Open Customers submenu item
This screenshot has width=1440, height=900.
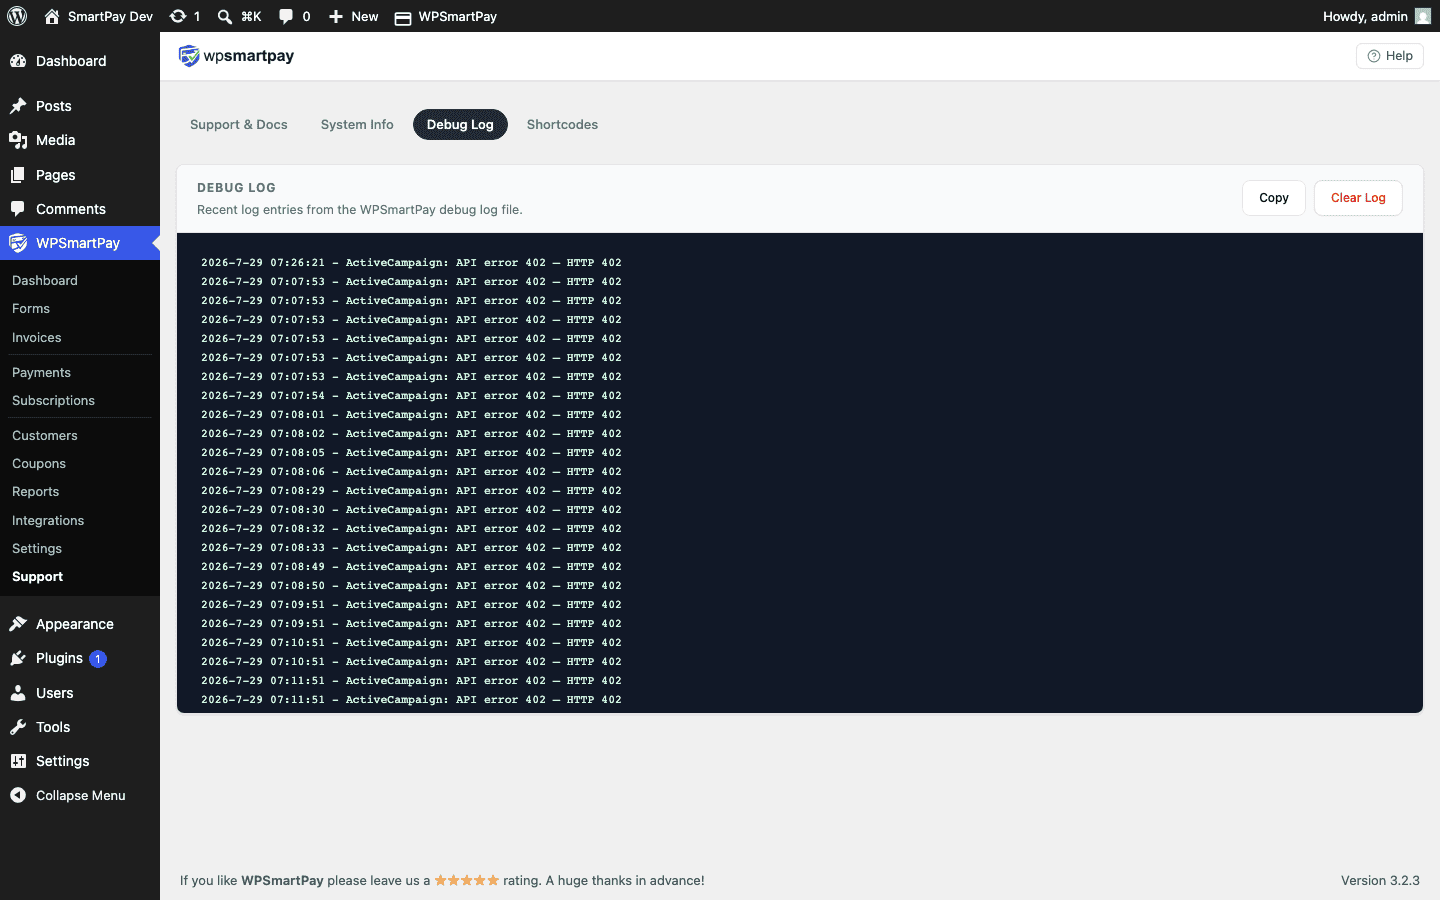coord(45,436)
